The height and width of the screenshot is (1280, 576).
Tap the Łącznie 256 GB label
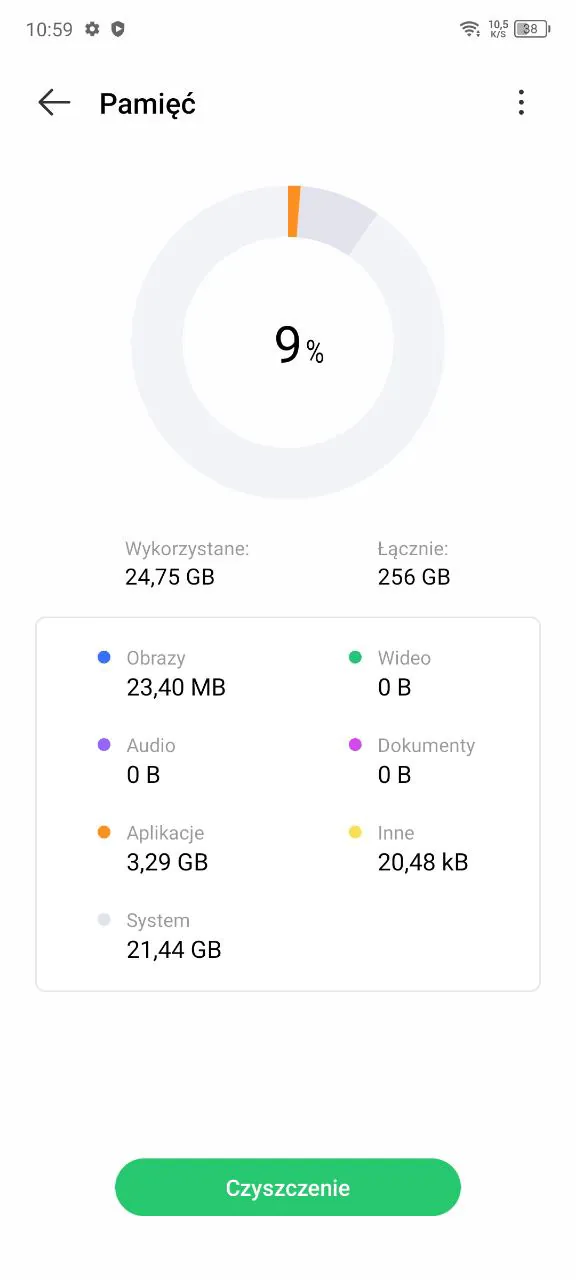414,563
